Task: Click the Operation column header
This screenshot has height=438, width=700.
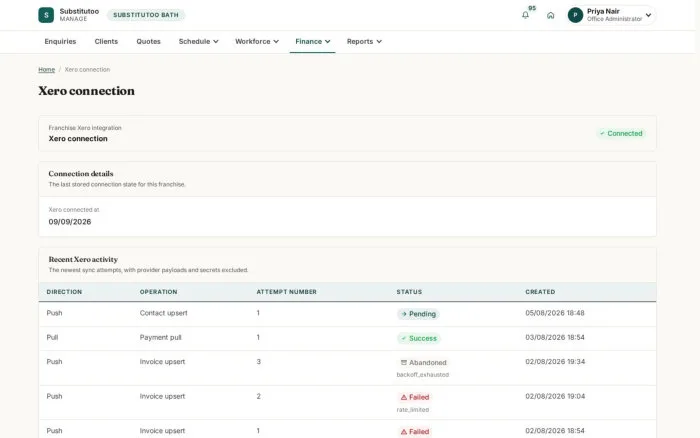Action: (158, 292)
